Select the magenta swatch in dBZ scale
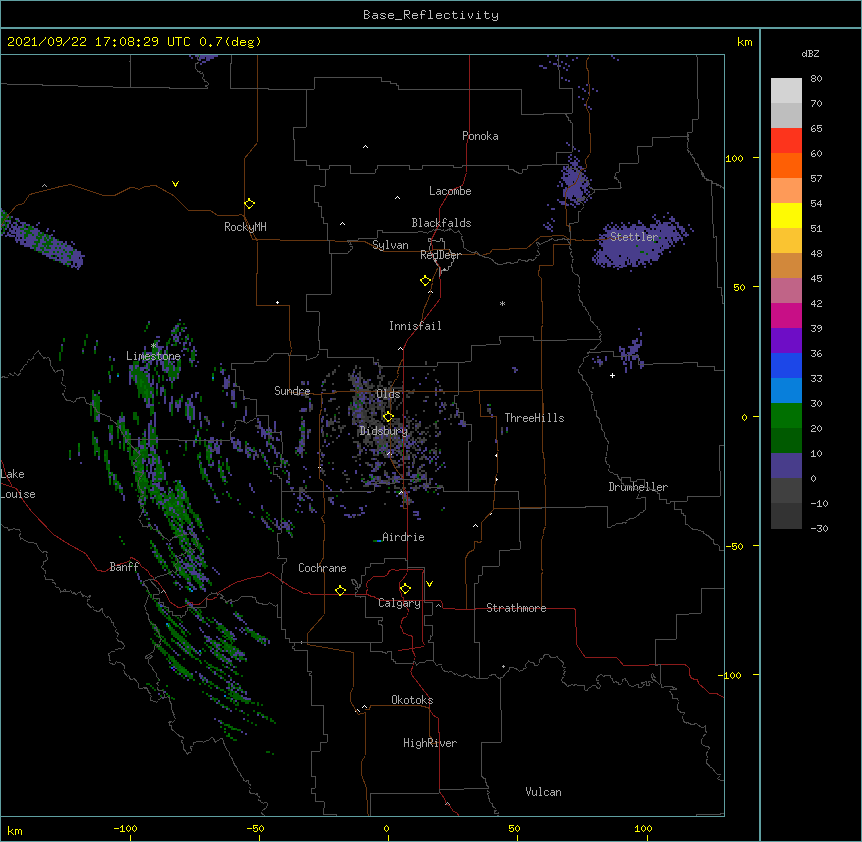The height and width of the screenshot is (842, 862). pos(786,315)
